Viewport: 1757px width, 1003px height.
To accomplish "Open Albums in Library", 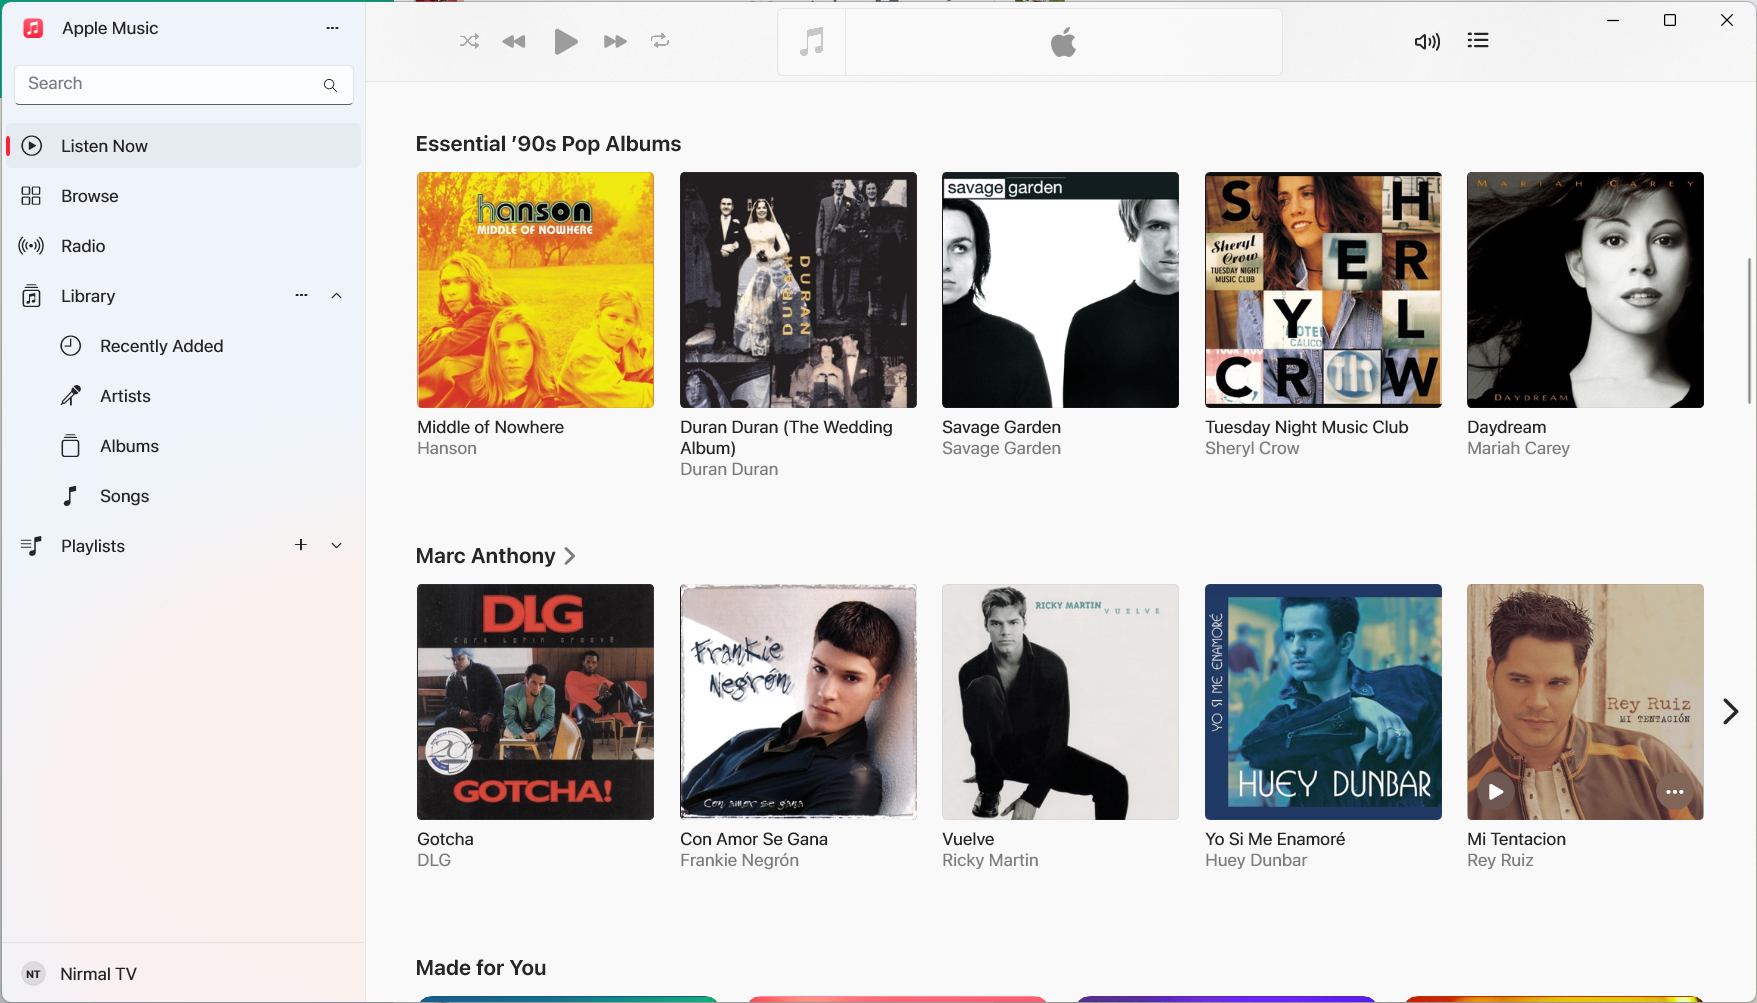I will [x=184, y=446].
